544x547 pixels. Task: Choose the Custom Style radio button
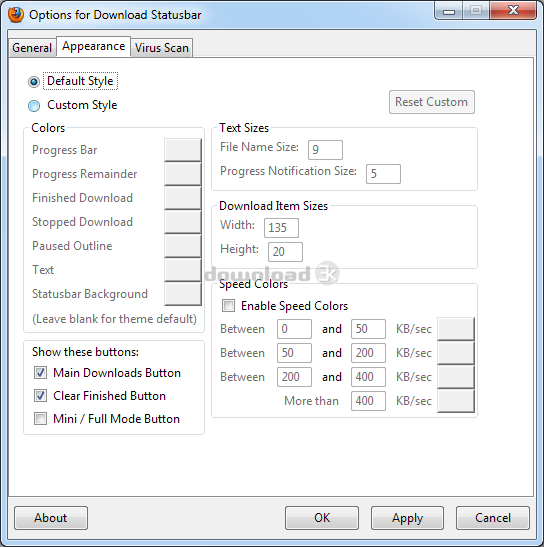coord(34,106)
